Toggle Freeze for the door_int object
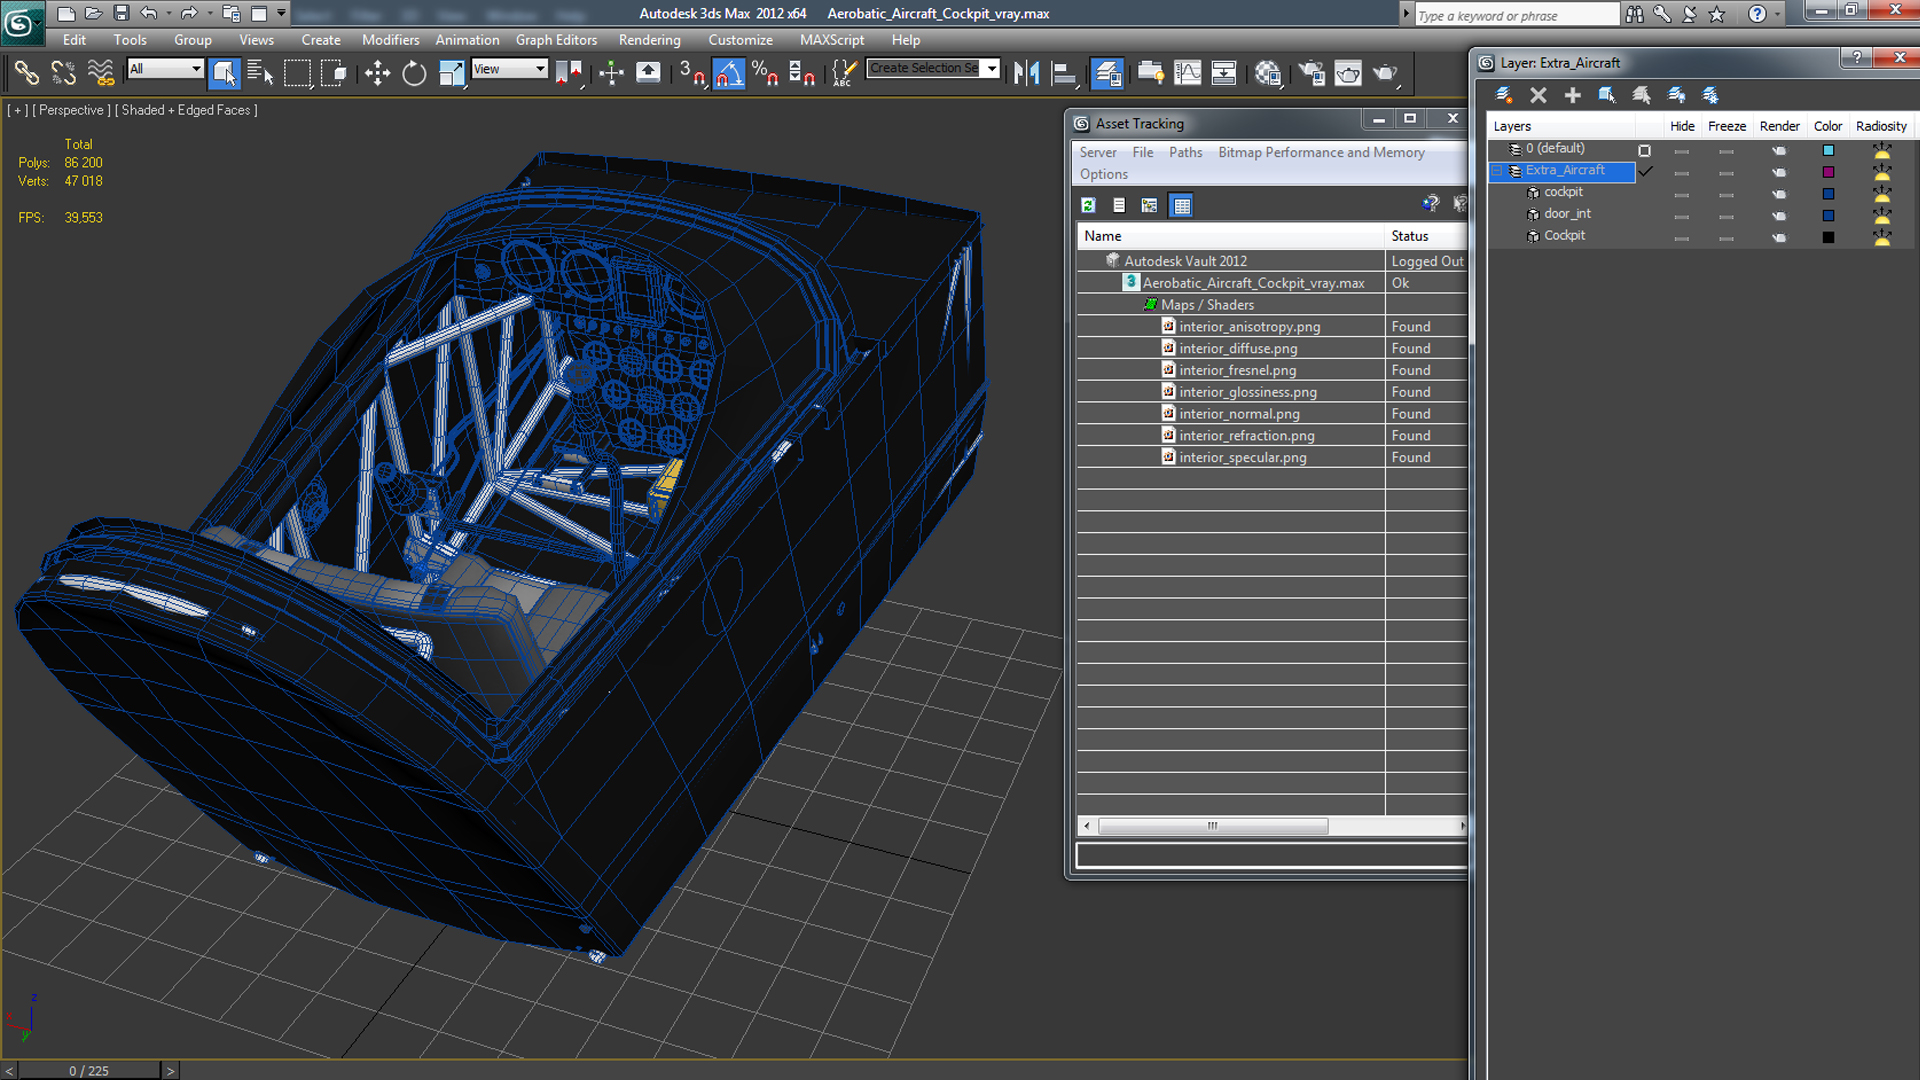1920x1080 pixels. coord(1726,216)
